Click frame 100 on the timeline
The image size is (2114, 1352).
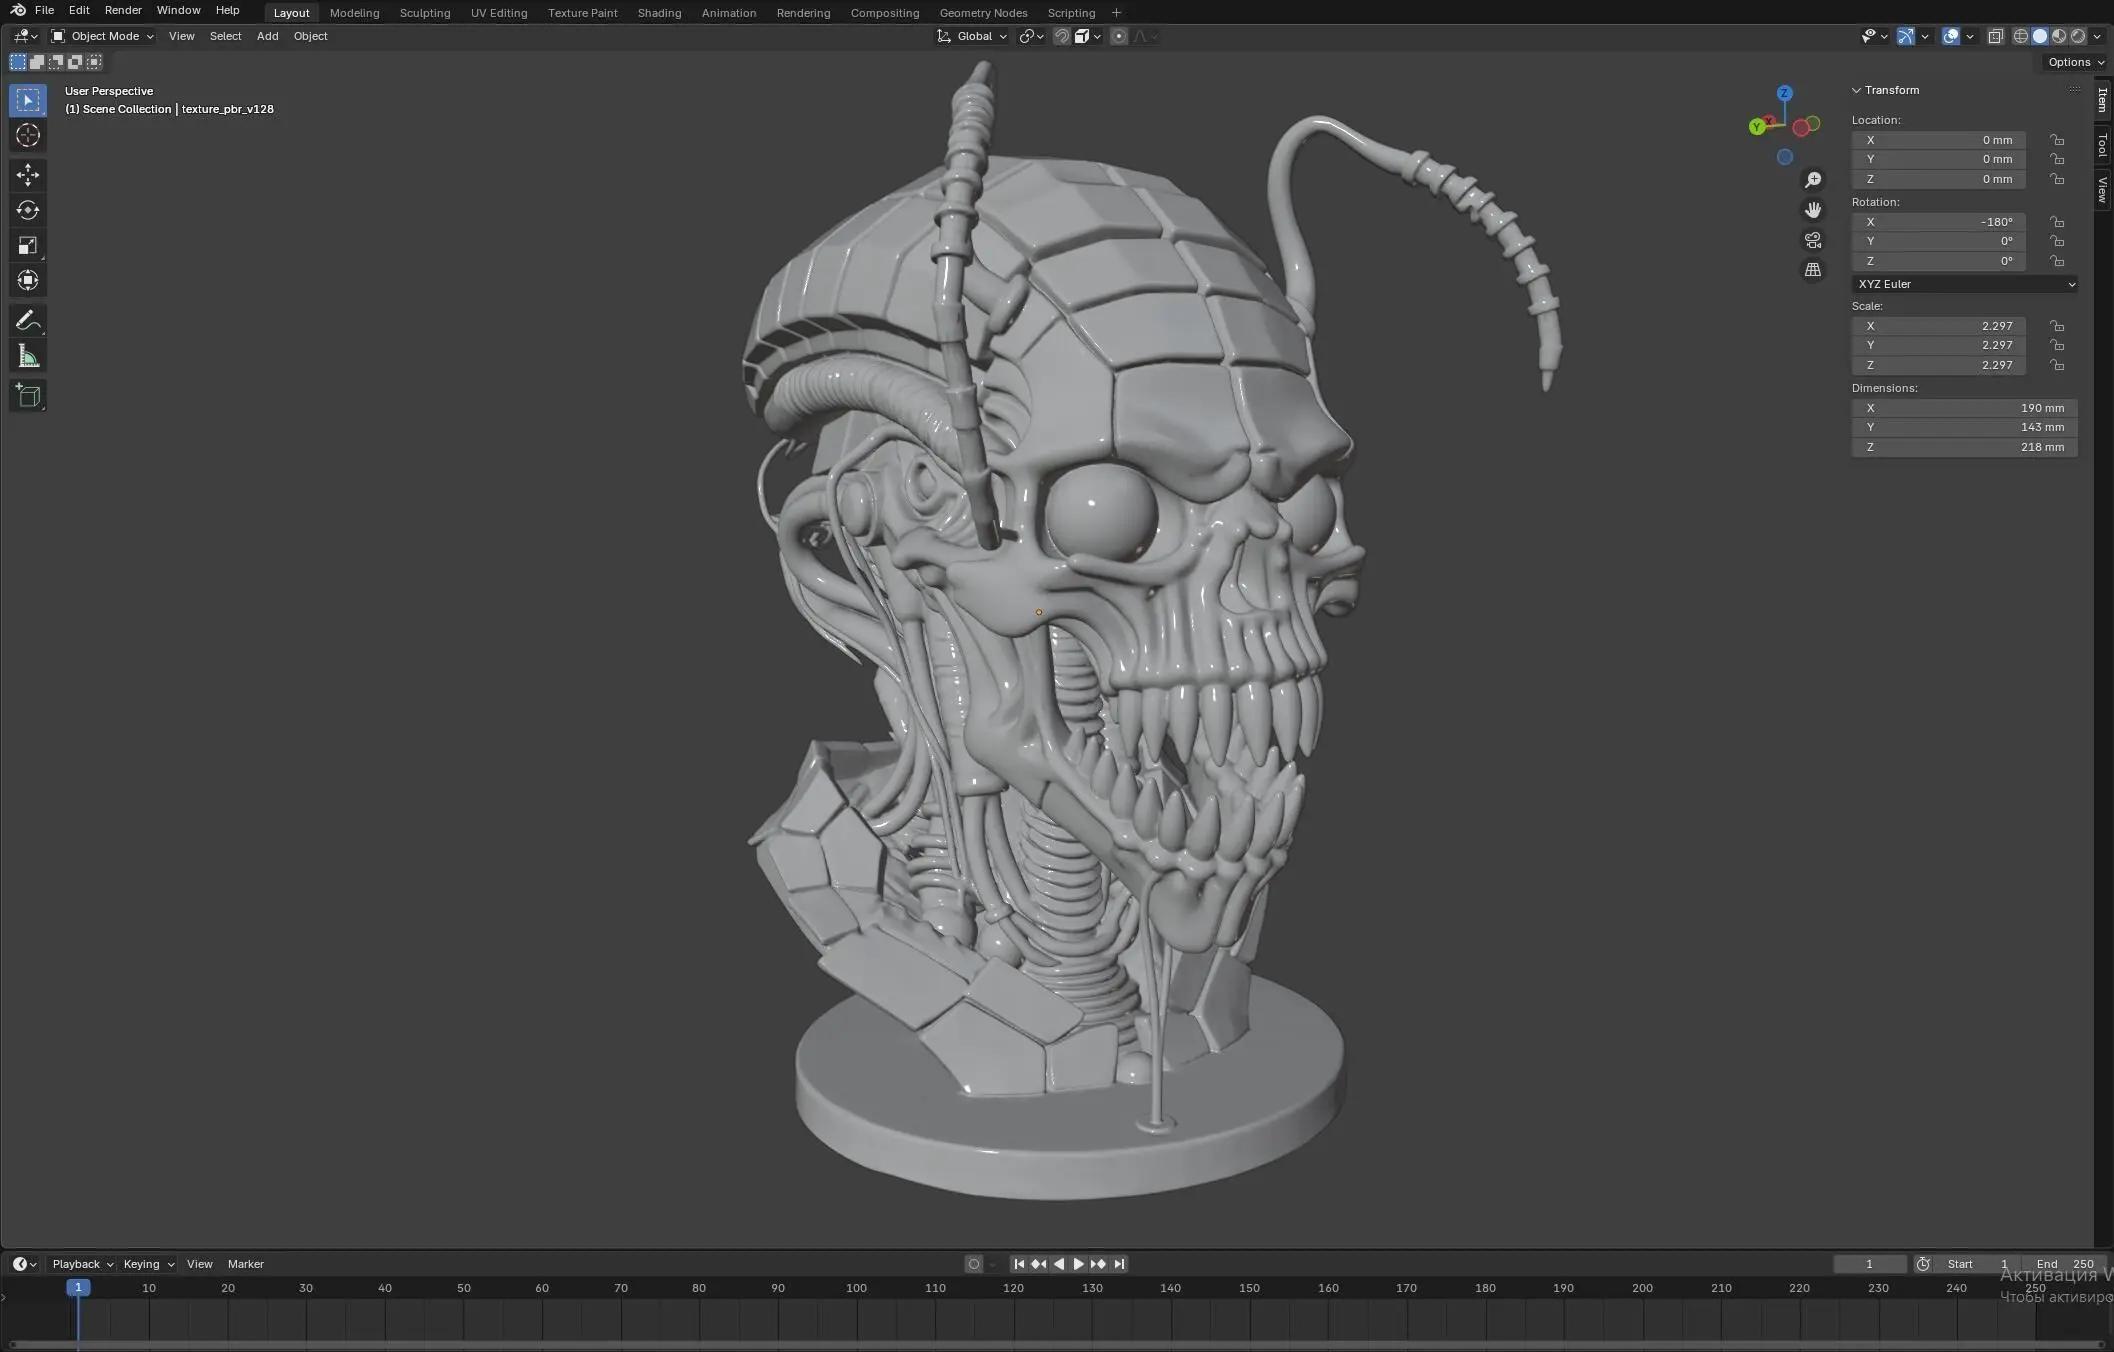[856, 1288]
